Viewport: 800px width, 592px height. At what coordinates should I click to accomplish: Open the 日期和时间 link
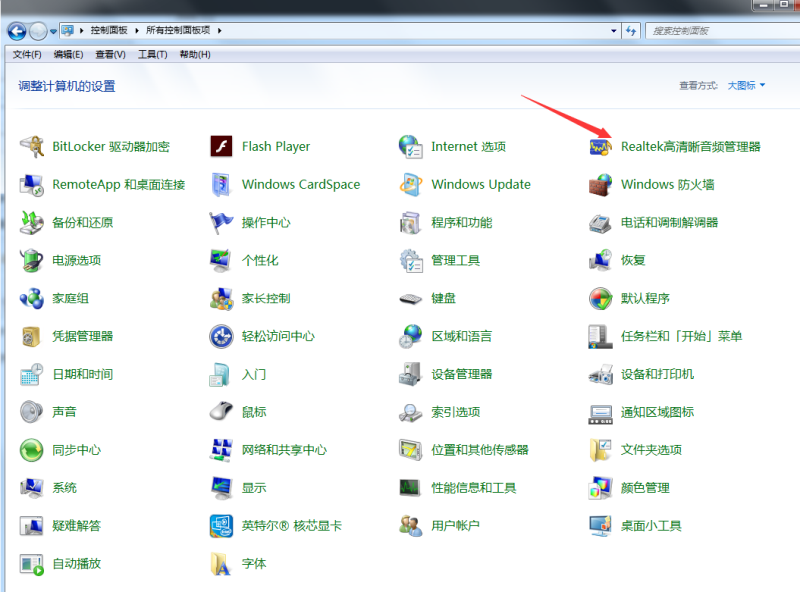(83, 374)
